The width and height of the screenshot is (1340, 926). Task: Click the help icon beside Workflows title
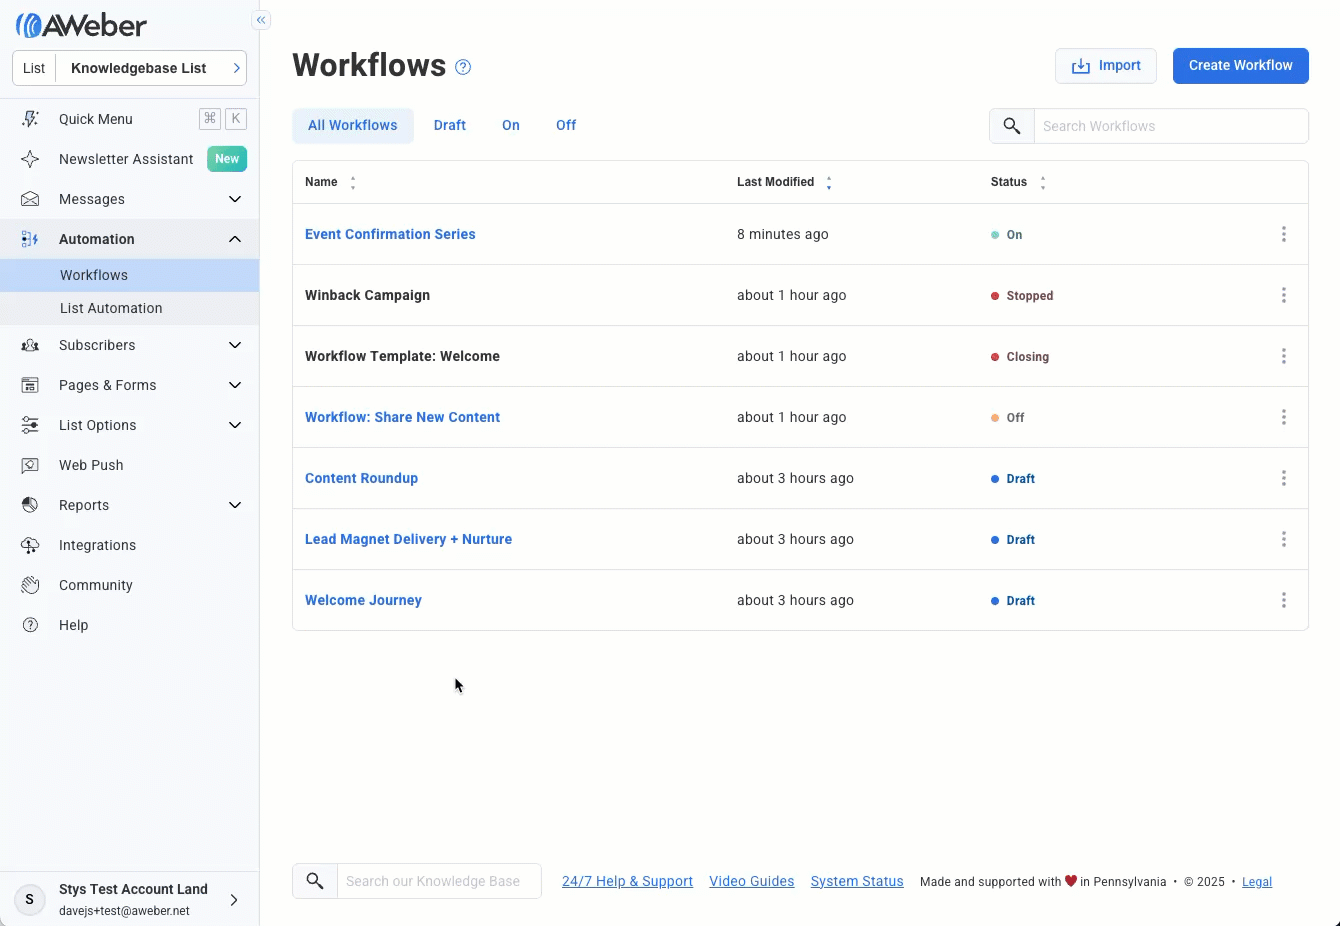463,67
